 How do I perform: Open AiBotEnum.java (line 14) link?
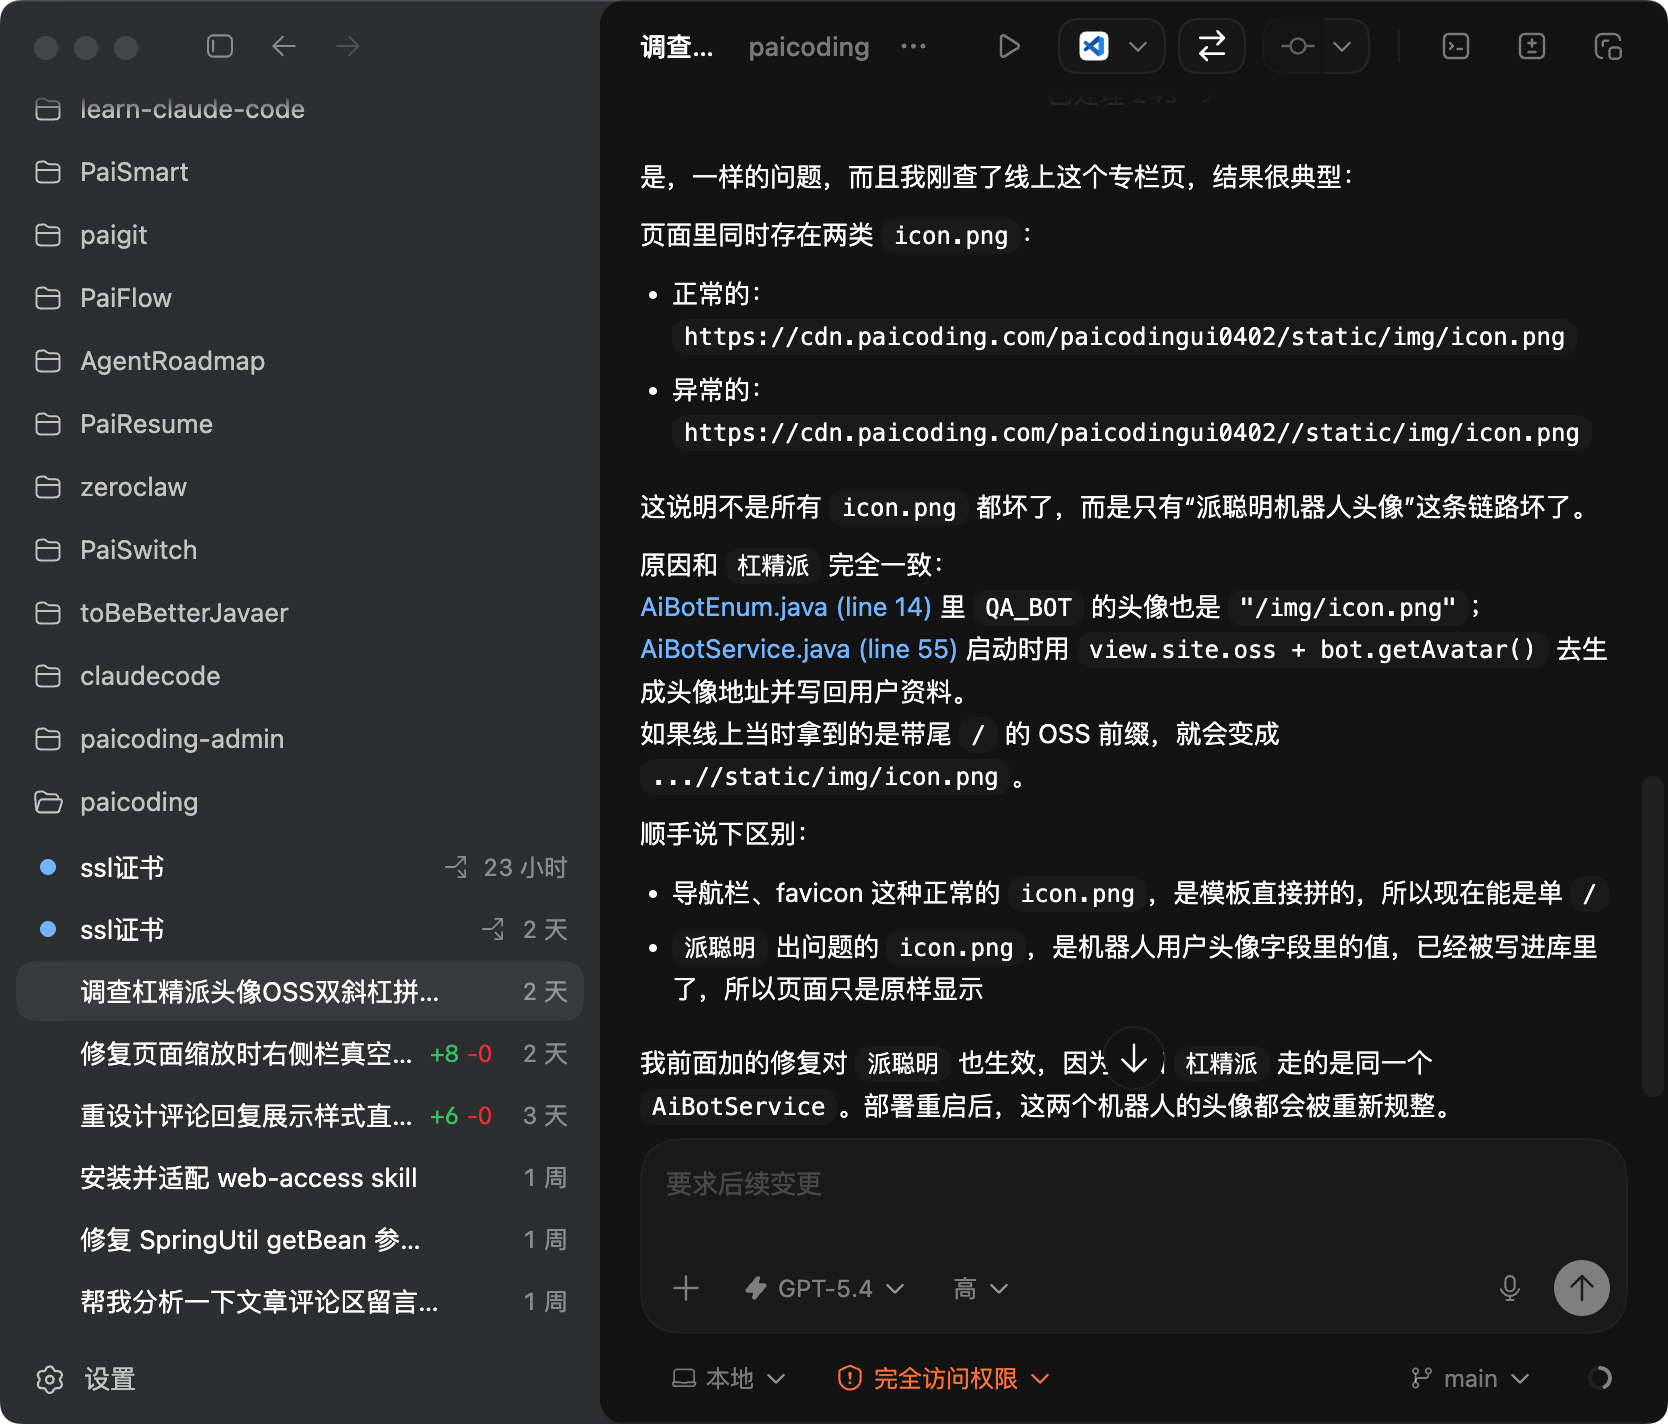point(785,607)
